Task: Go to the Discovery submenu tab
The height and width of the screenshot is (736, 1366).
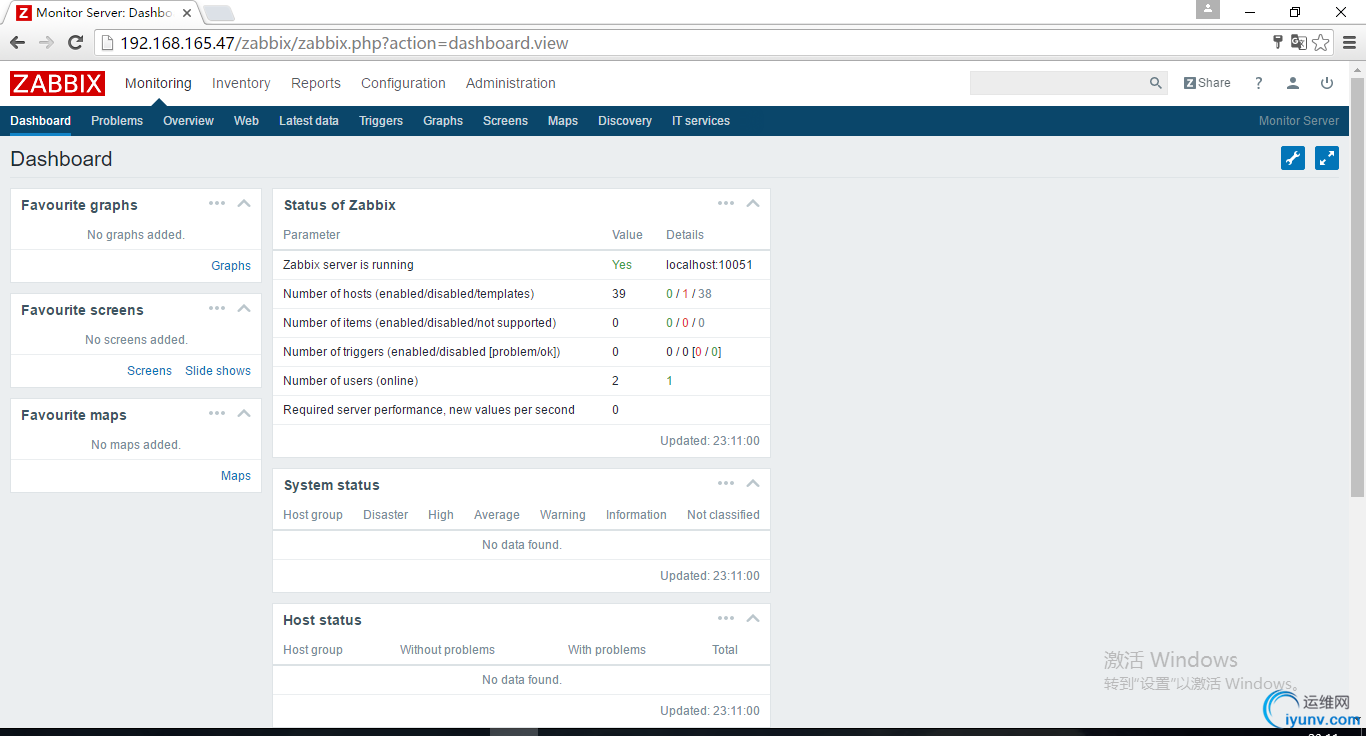Action: (x=625, y=121)
